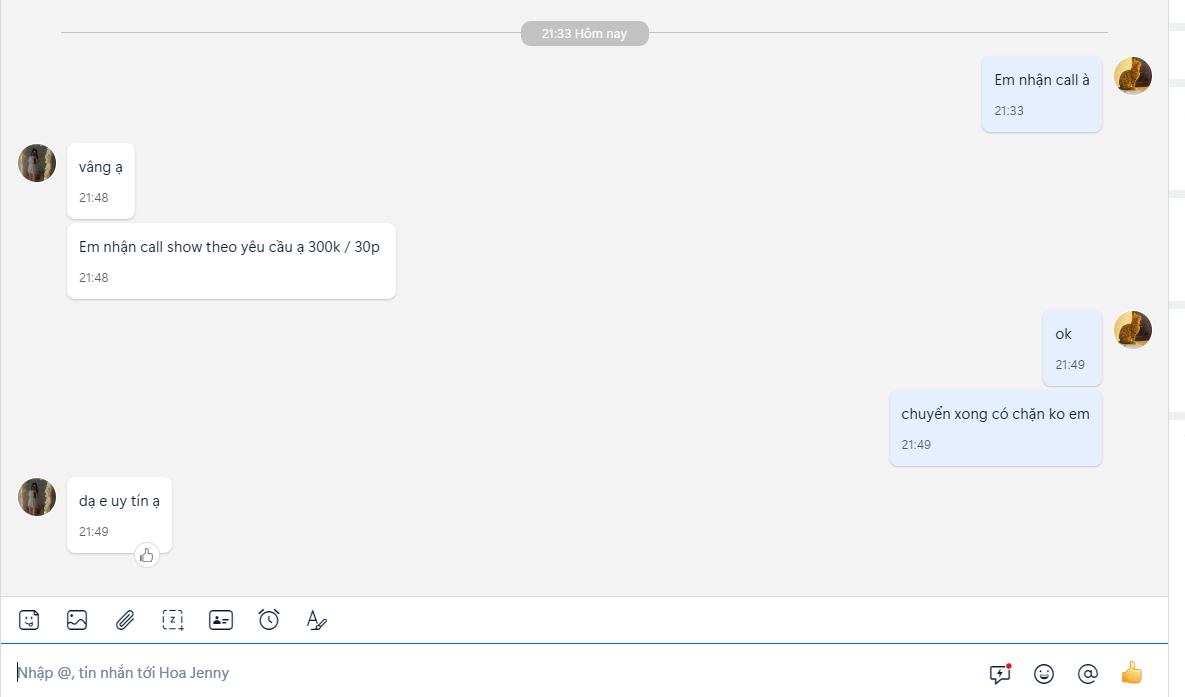
Task: Click the "Em nhận call à" message bubble
Action: point(1041,93)
